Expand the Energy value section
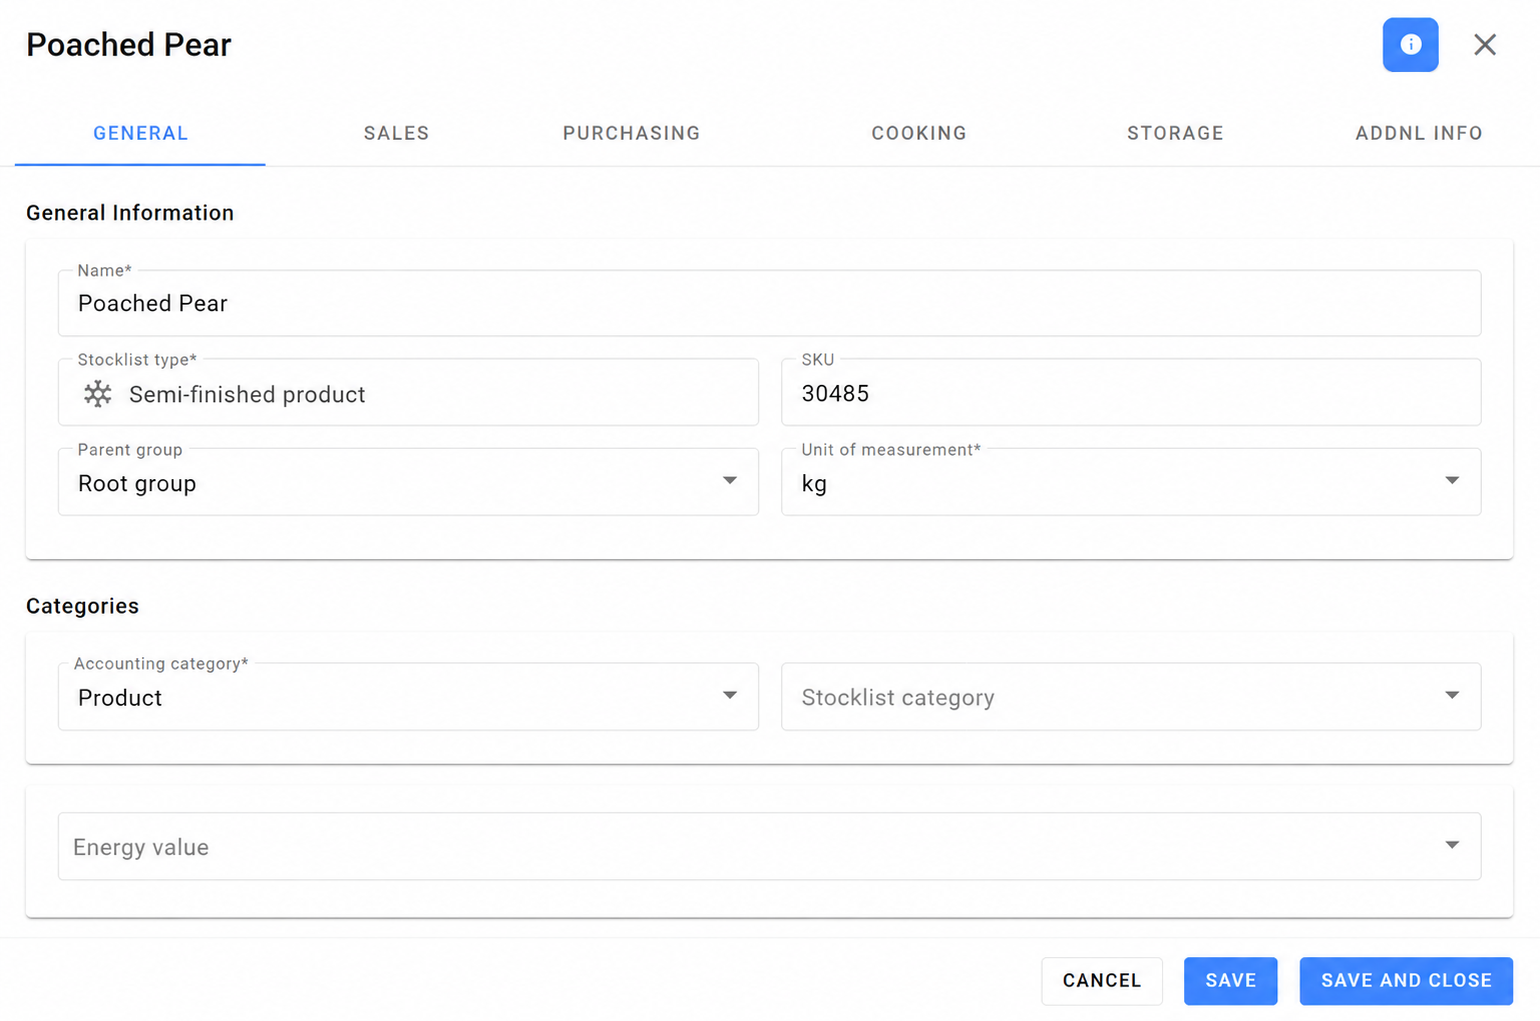1540x1021 pixels. tap(769, 847)
